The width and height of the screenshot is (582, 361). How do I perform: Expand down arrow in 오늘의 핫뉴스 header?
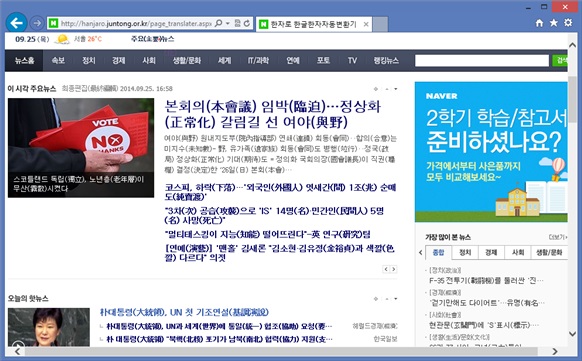pos(396,299)
